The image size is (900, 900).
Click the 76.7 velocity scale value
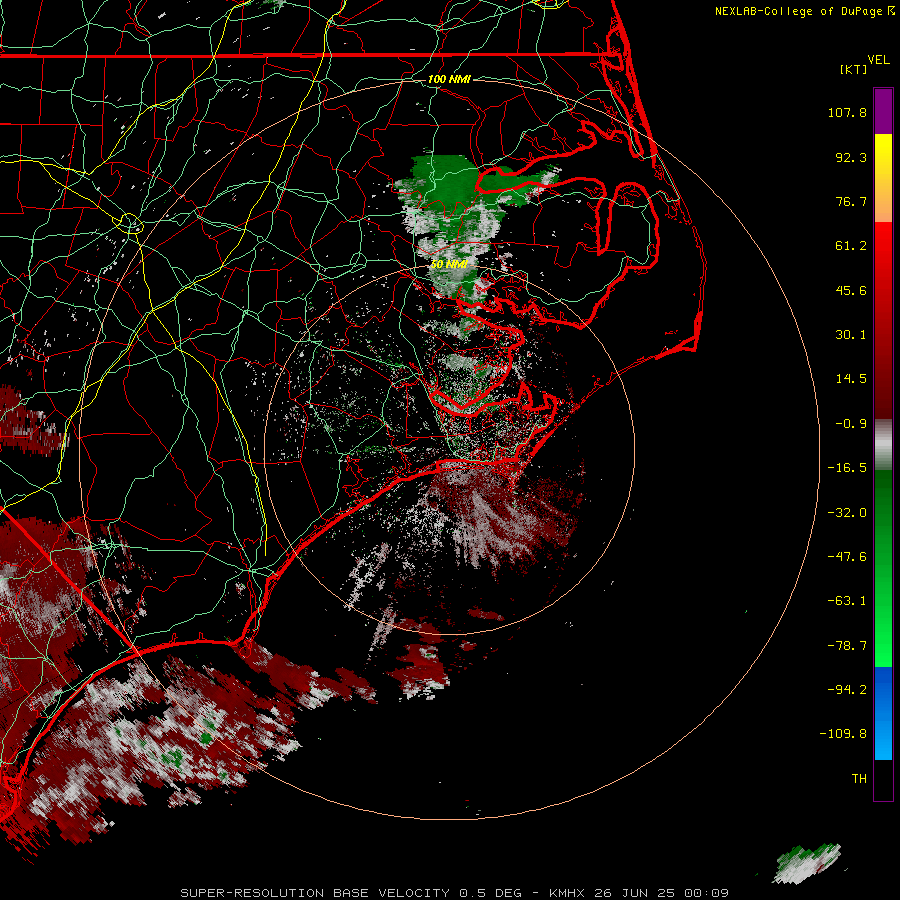(x=851, y=201)
